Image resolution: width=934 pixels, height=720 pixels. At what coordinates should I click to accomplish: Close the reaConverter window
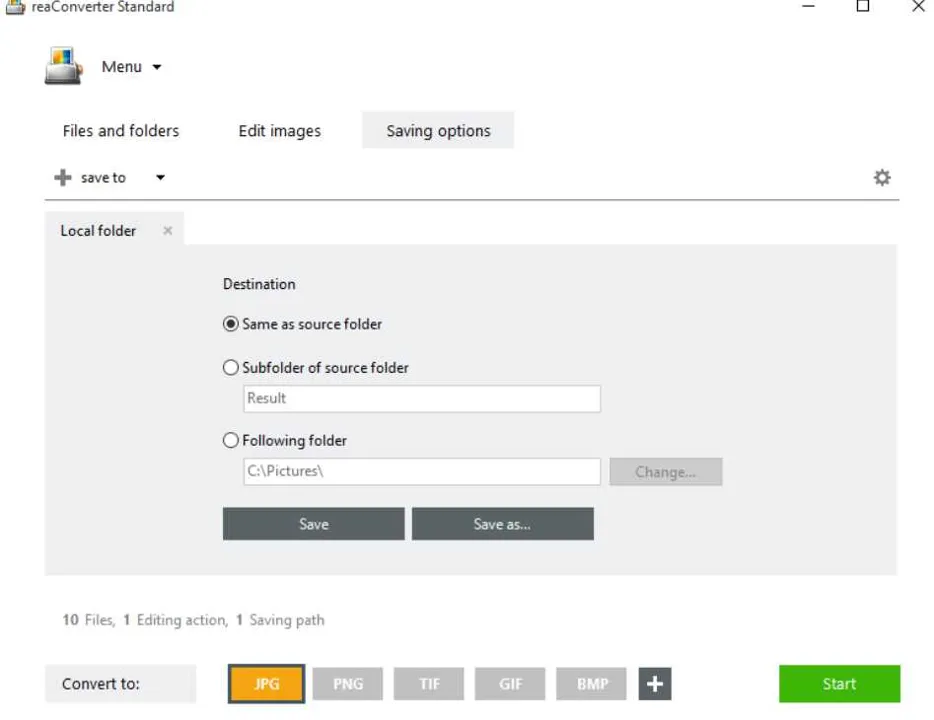(x=918, y=6)
